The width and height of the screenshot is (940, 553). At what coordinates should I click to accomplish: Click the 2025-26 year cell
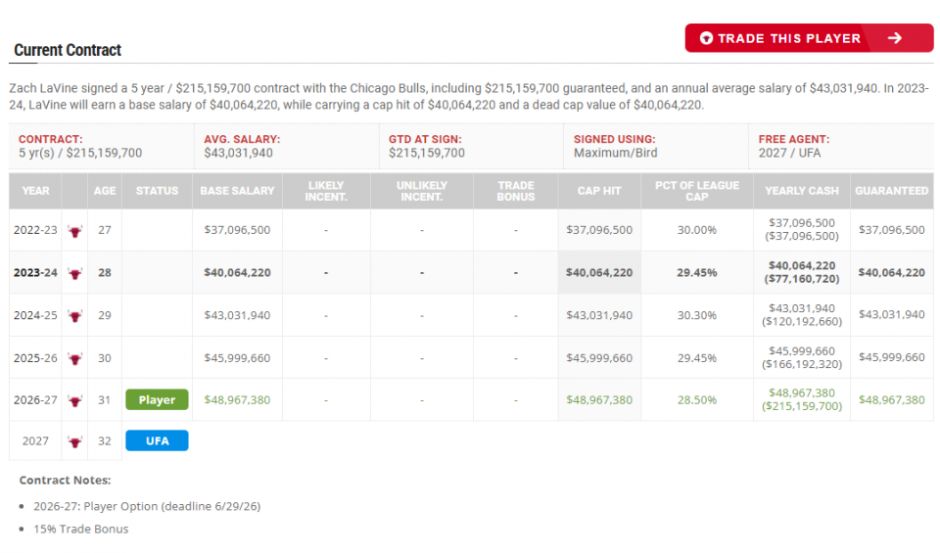pos(35,357)
